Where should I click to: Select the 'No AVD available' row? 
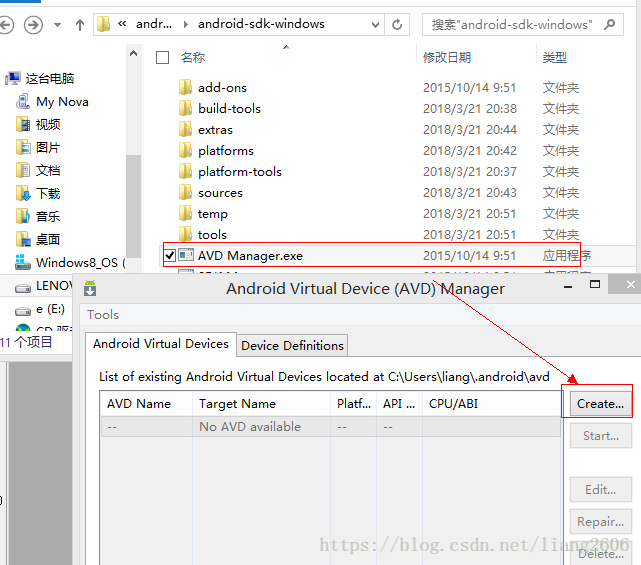331,427
